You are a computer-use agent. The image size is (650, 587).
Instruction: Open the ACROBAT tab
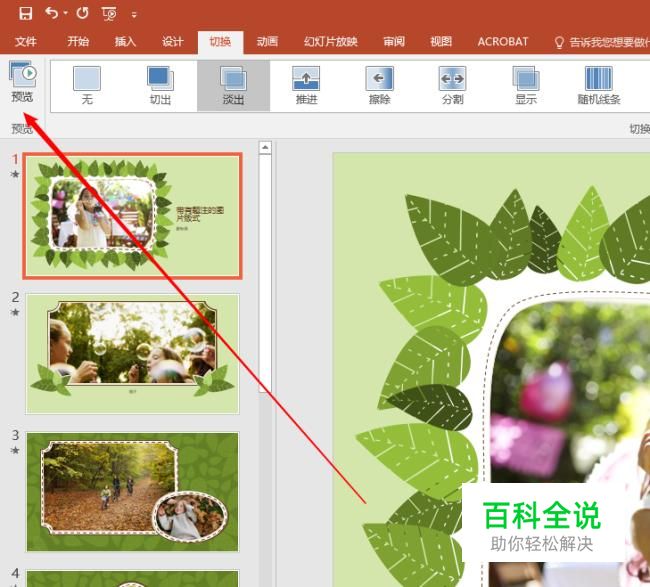503,41
